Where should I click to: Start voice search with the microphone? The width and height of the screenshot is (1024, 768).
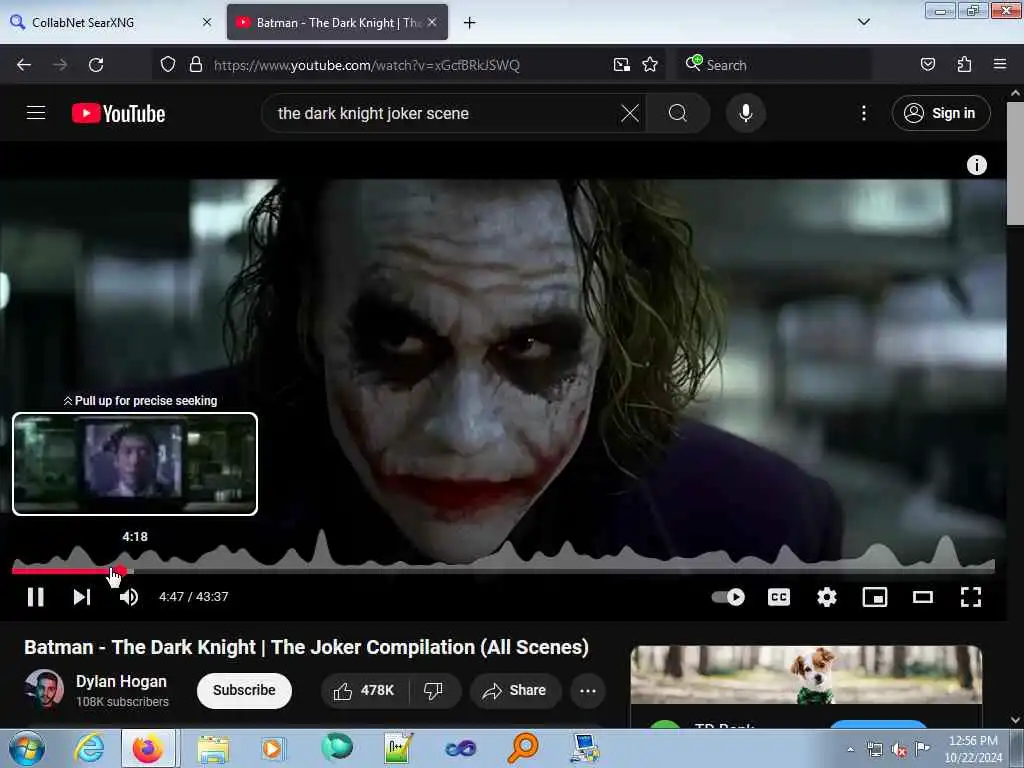pos(745,113)
